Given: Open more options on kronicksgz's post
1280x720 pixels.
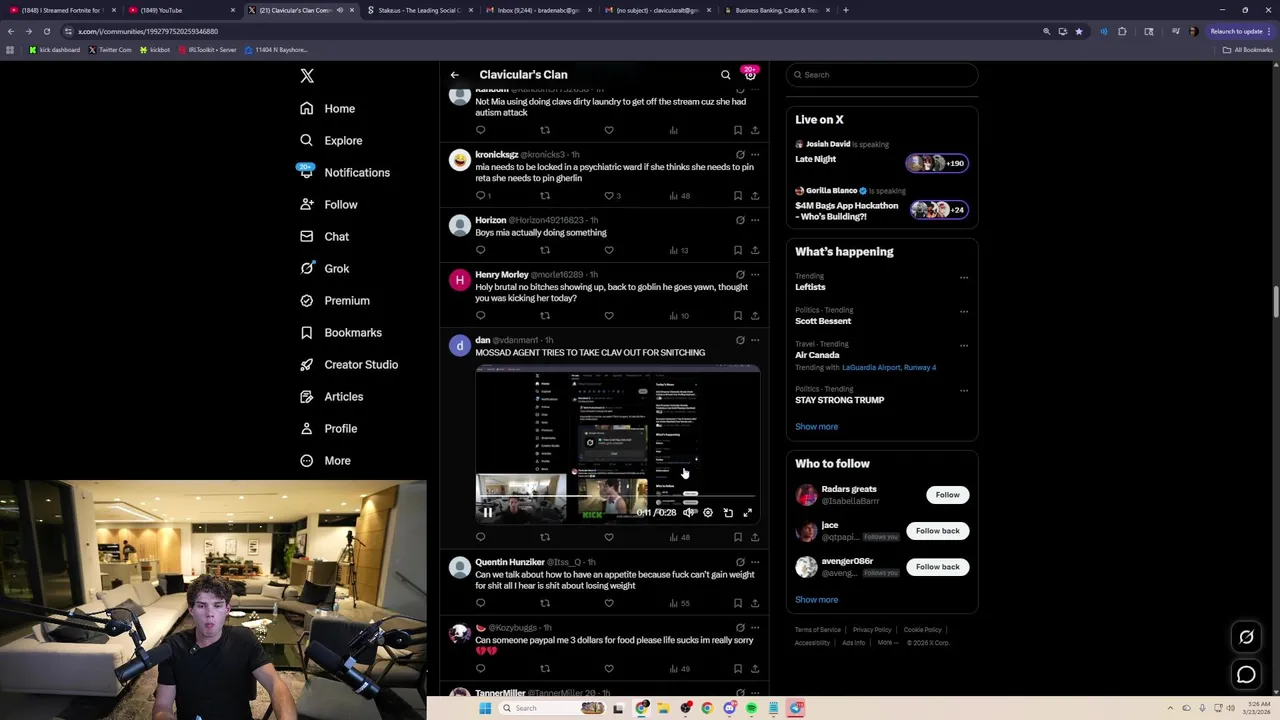Looking at the screenshot, I should point(755,155).
